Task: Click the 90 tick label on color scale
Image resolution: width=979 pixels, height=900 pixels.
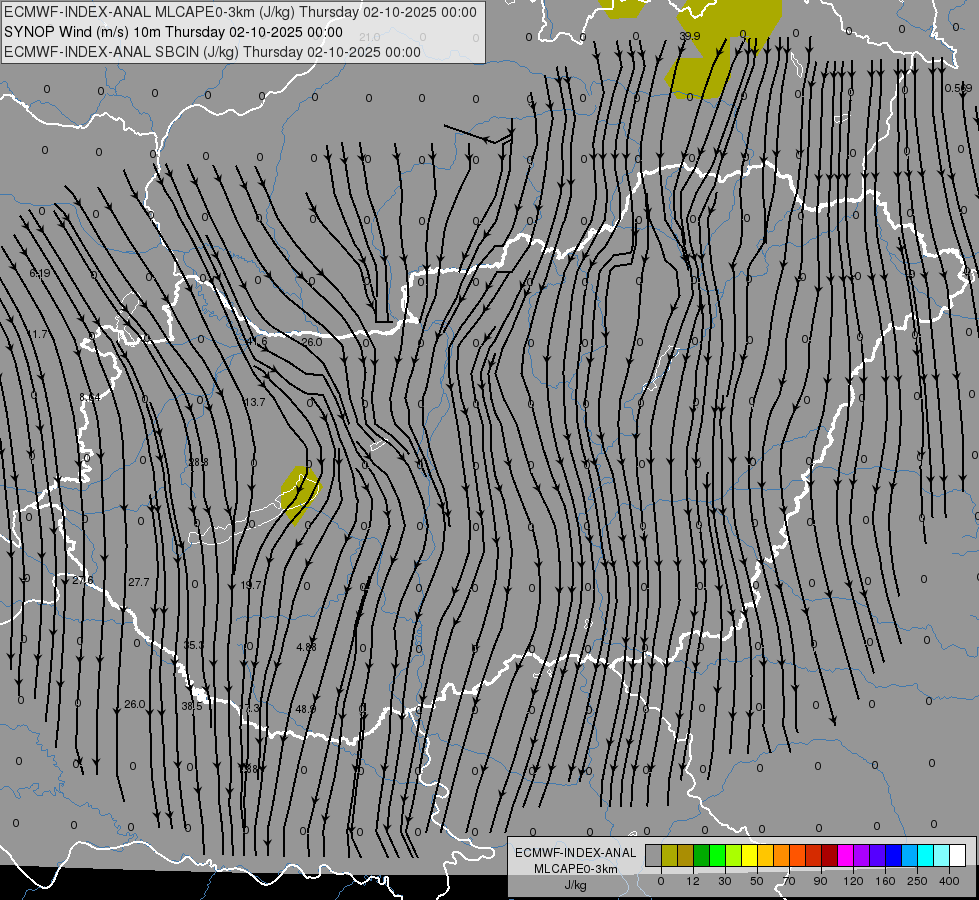Action: pyautogui.click(x=820, y=881)
